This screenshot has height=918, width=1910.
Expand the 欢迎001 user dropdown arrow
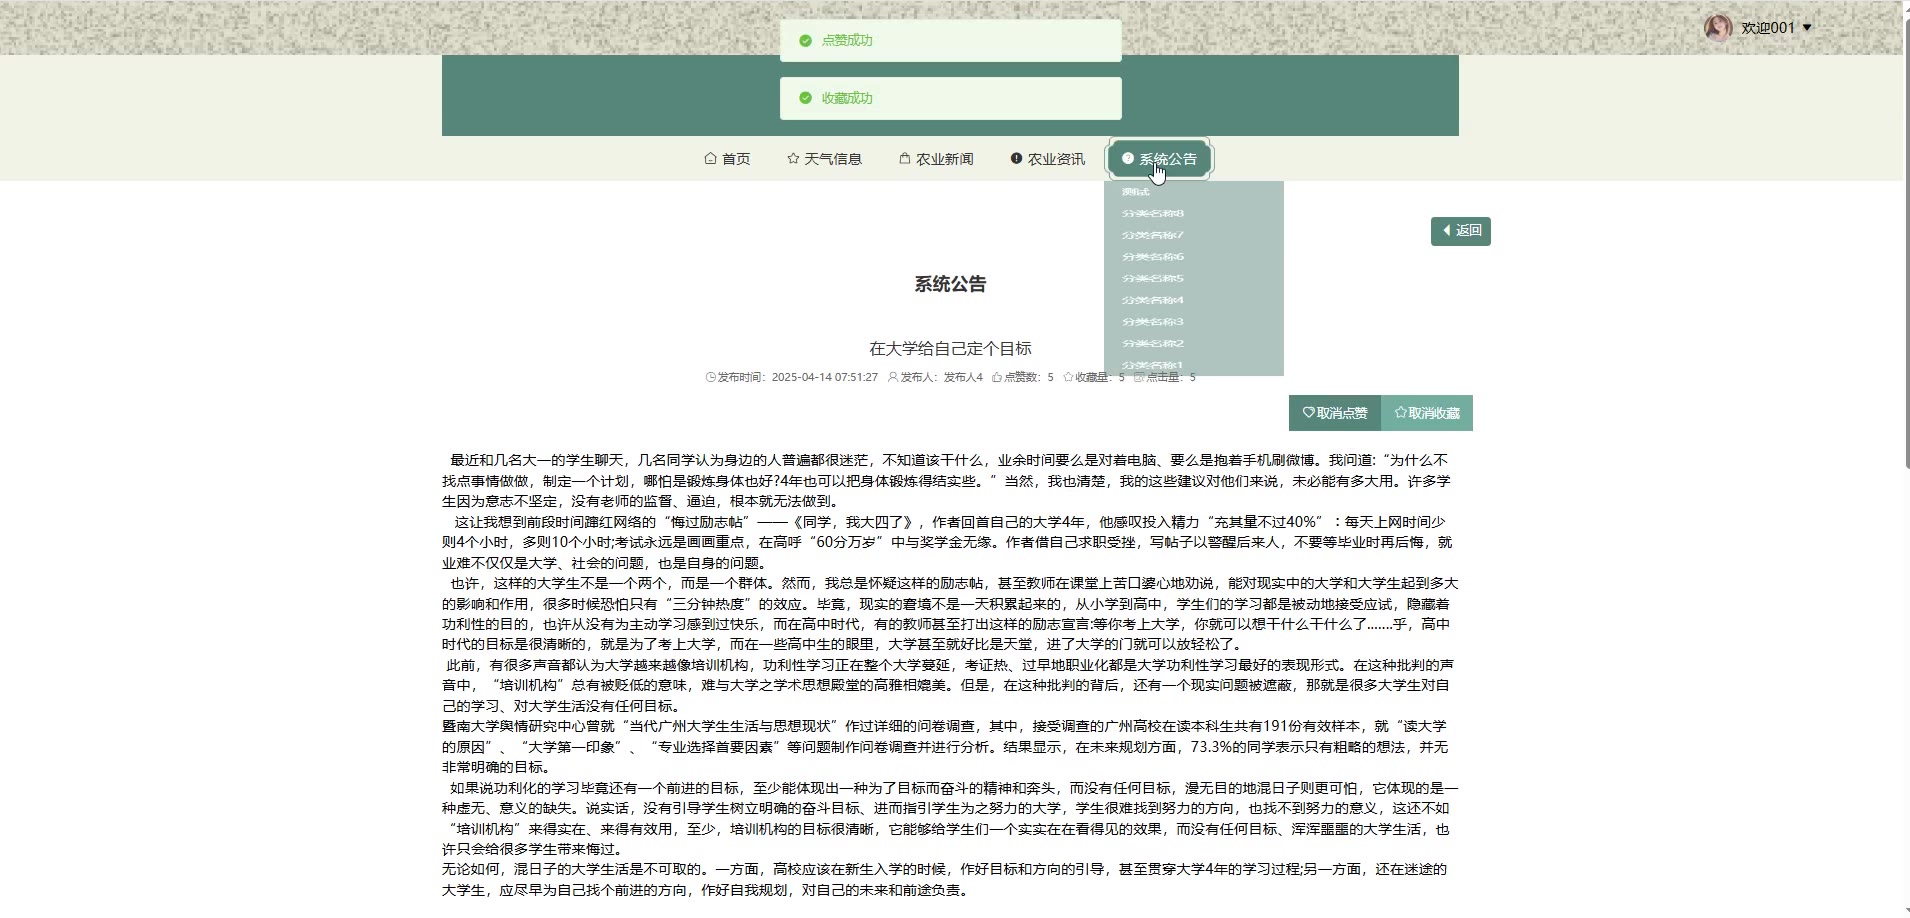click(1807, 28)
